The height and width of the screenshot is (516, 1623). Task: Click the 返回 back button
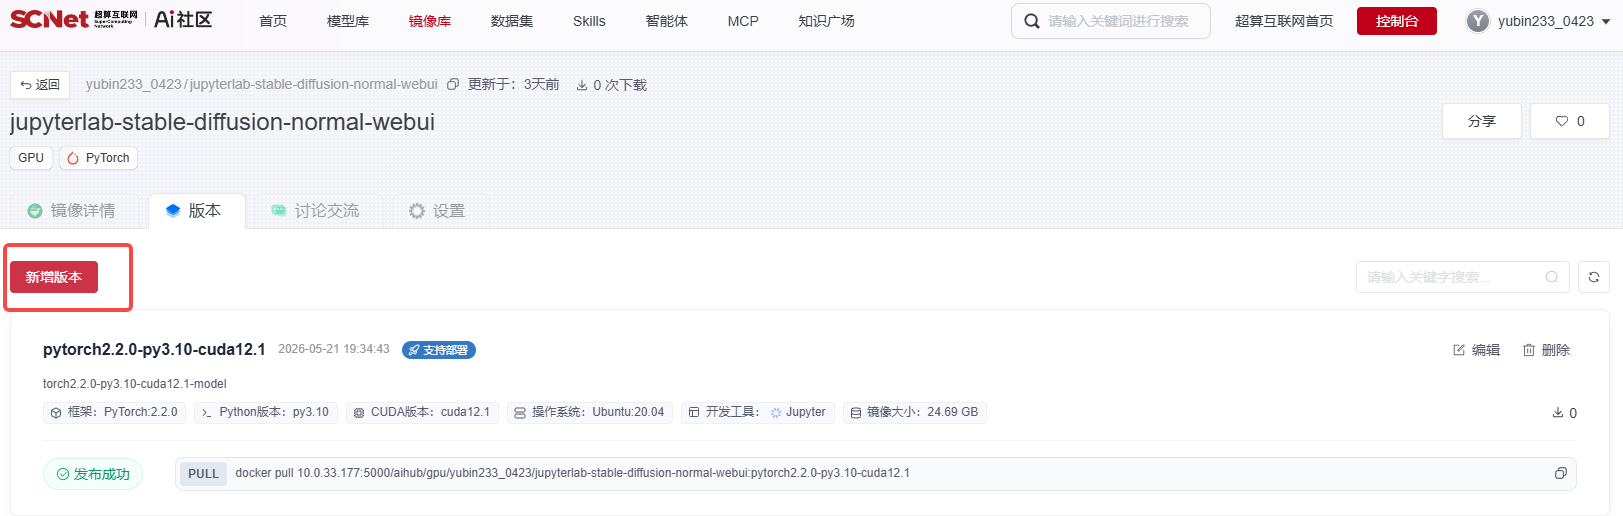(40, 85)
